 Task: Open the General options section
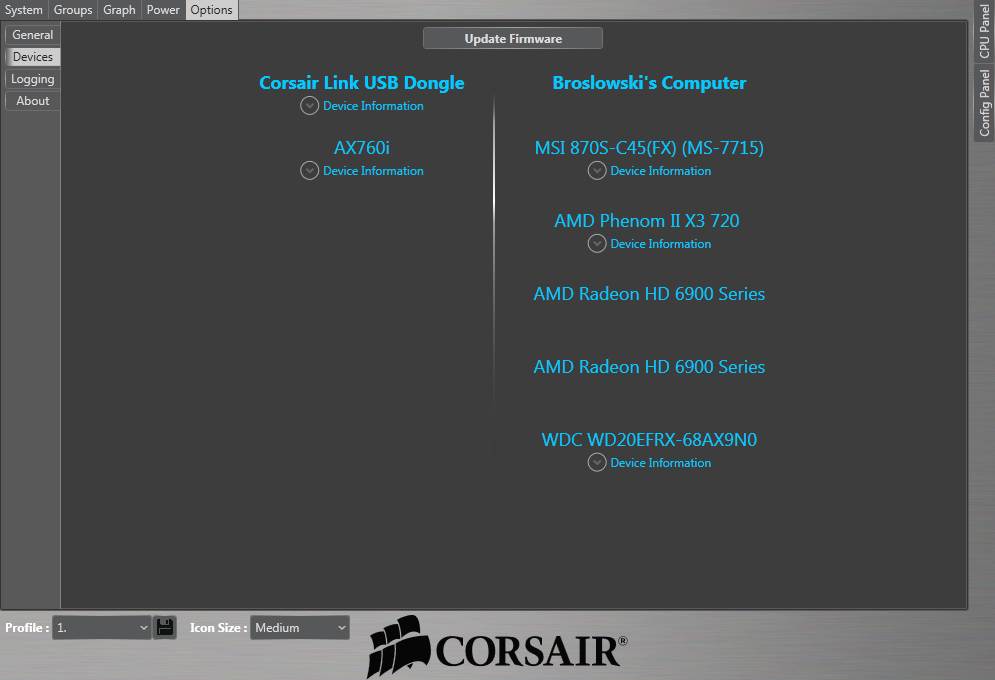tap(32, 35)
